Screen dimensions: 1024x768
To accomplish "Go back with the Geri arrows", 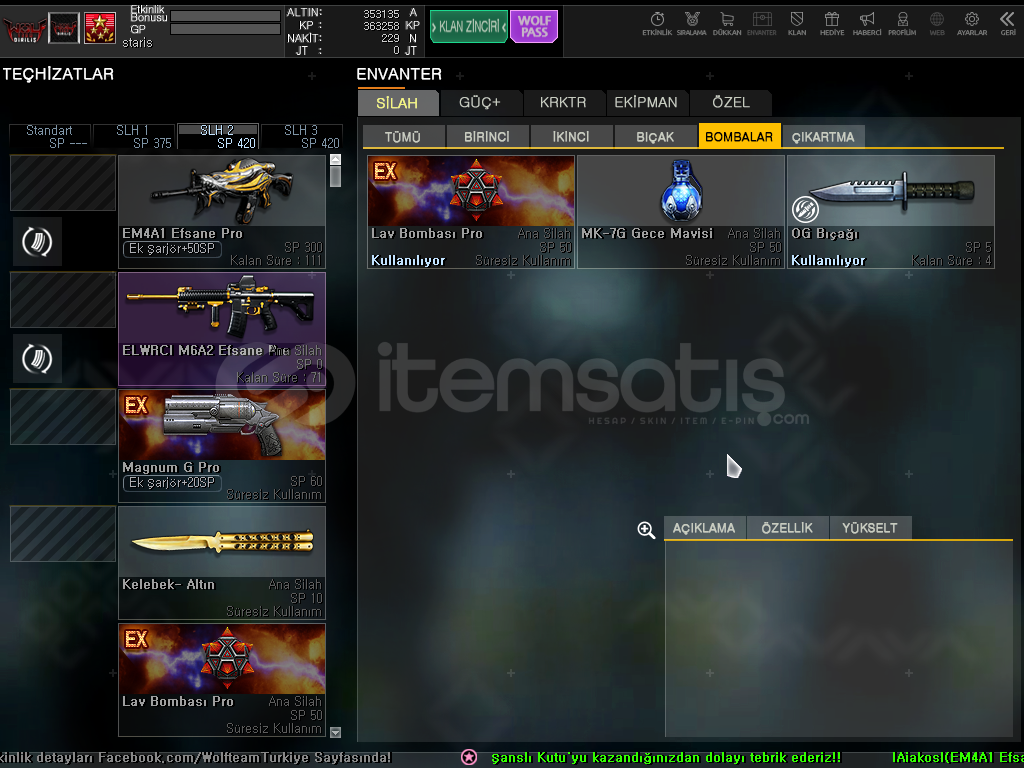I will point(1007,22).
